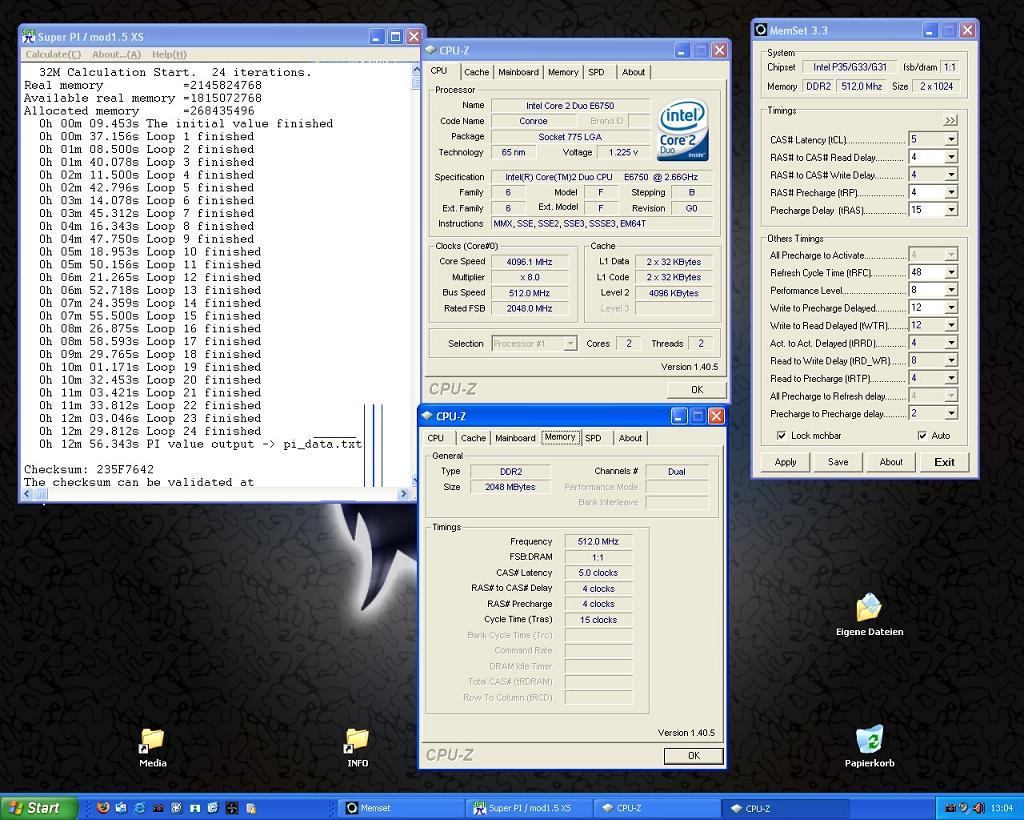Select the Papierkorb recycle bin icon

869,746
